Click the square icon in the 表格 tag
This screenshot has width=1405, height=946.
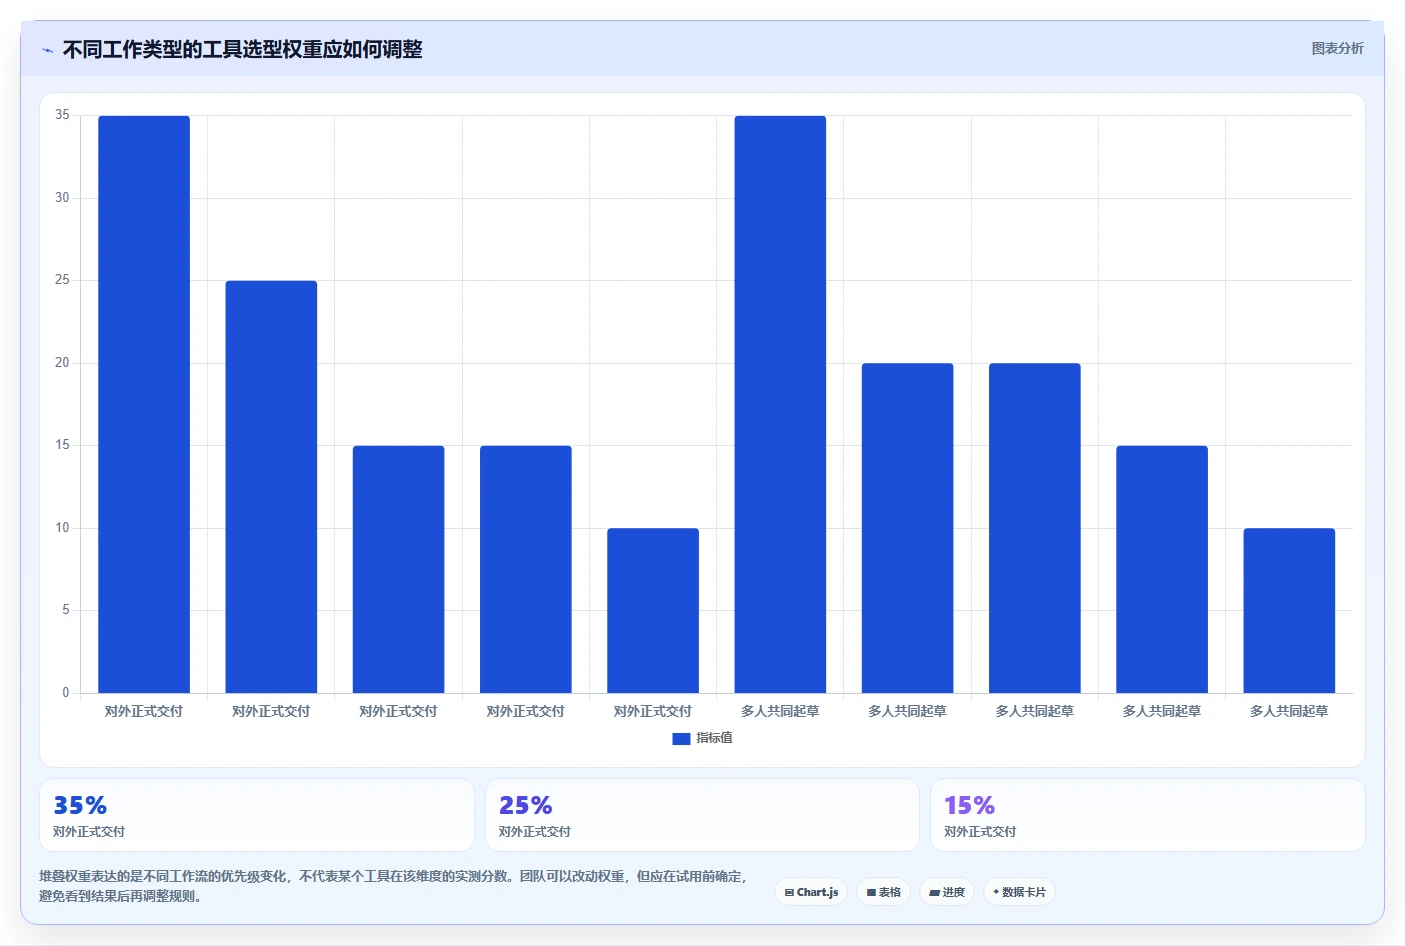click(x=871, y=892)
